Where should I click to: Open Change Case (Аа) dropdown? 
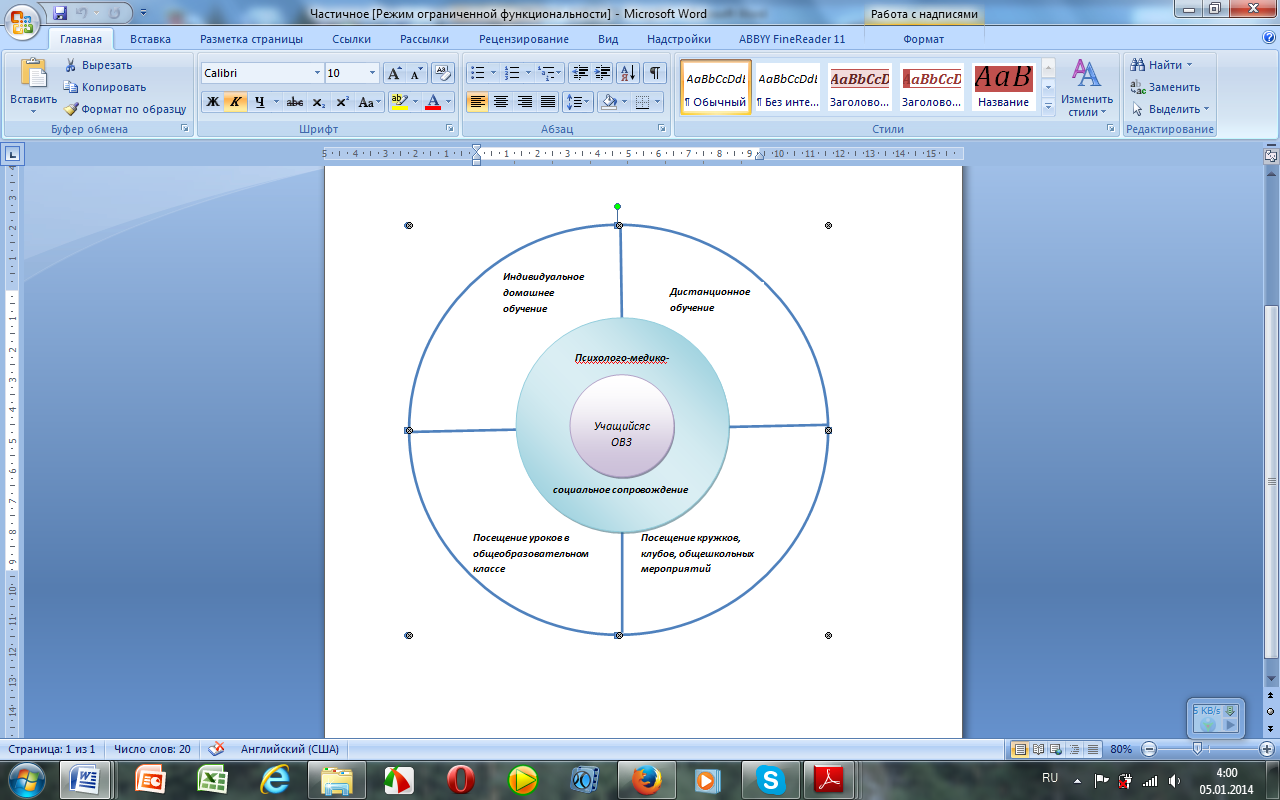pos(369,102)
